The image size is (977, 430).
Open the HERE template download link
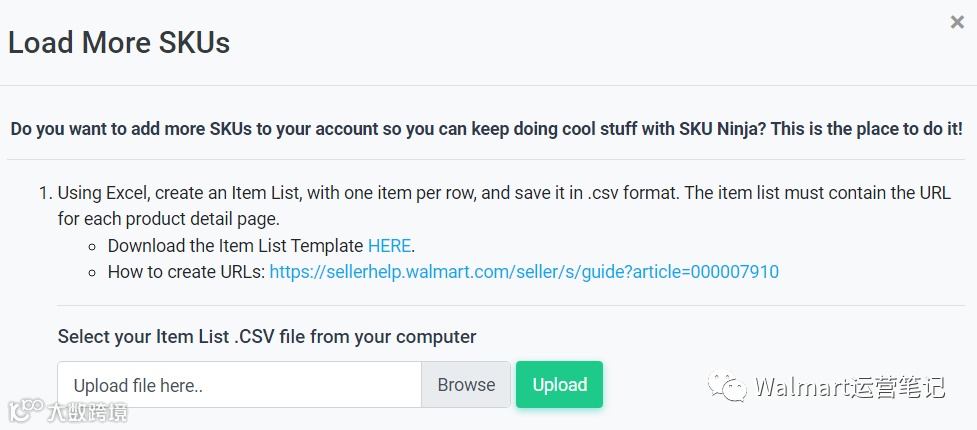tap(390, 245)
